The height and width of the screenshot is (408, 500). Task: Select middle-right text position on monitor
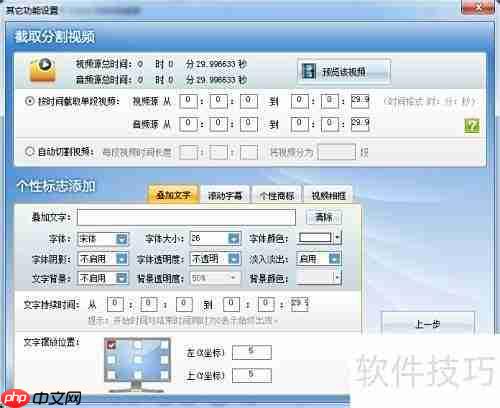(164, 360)
